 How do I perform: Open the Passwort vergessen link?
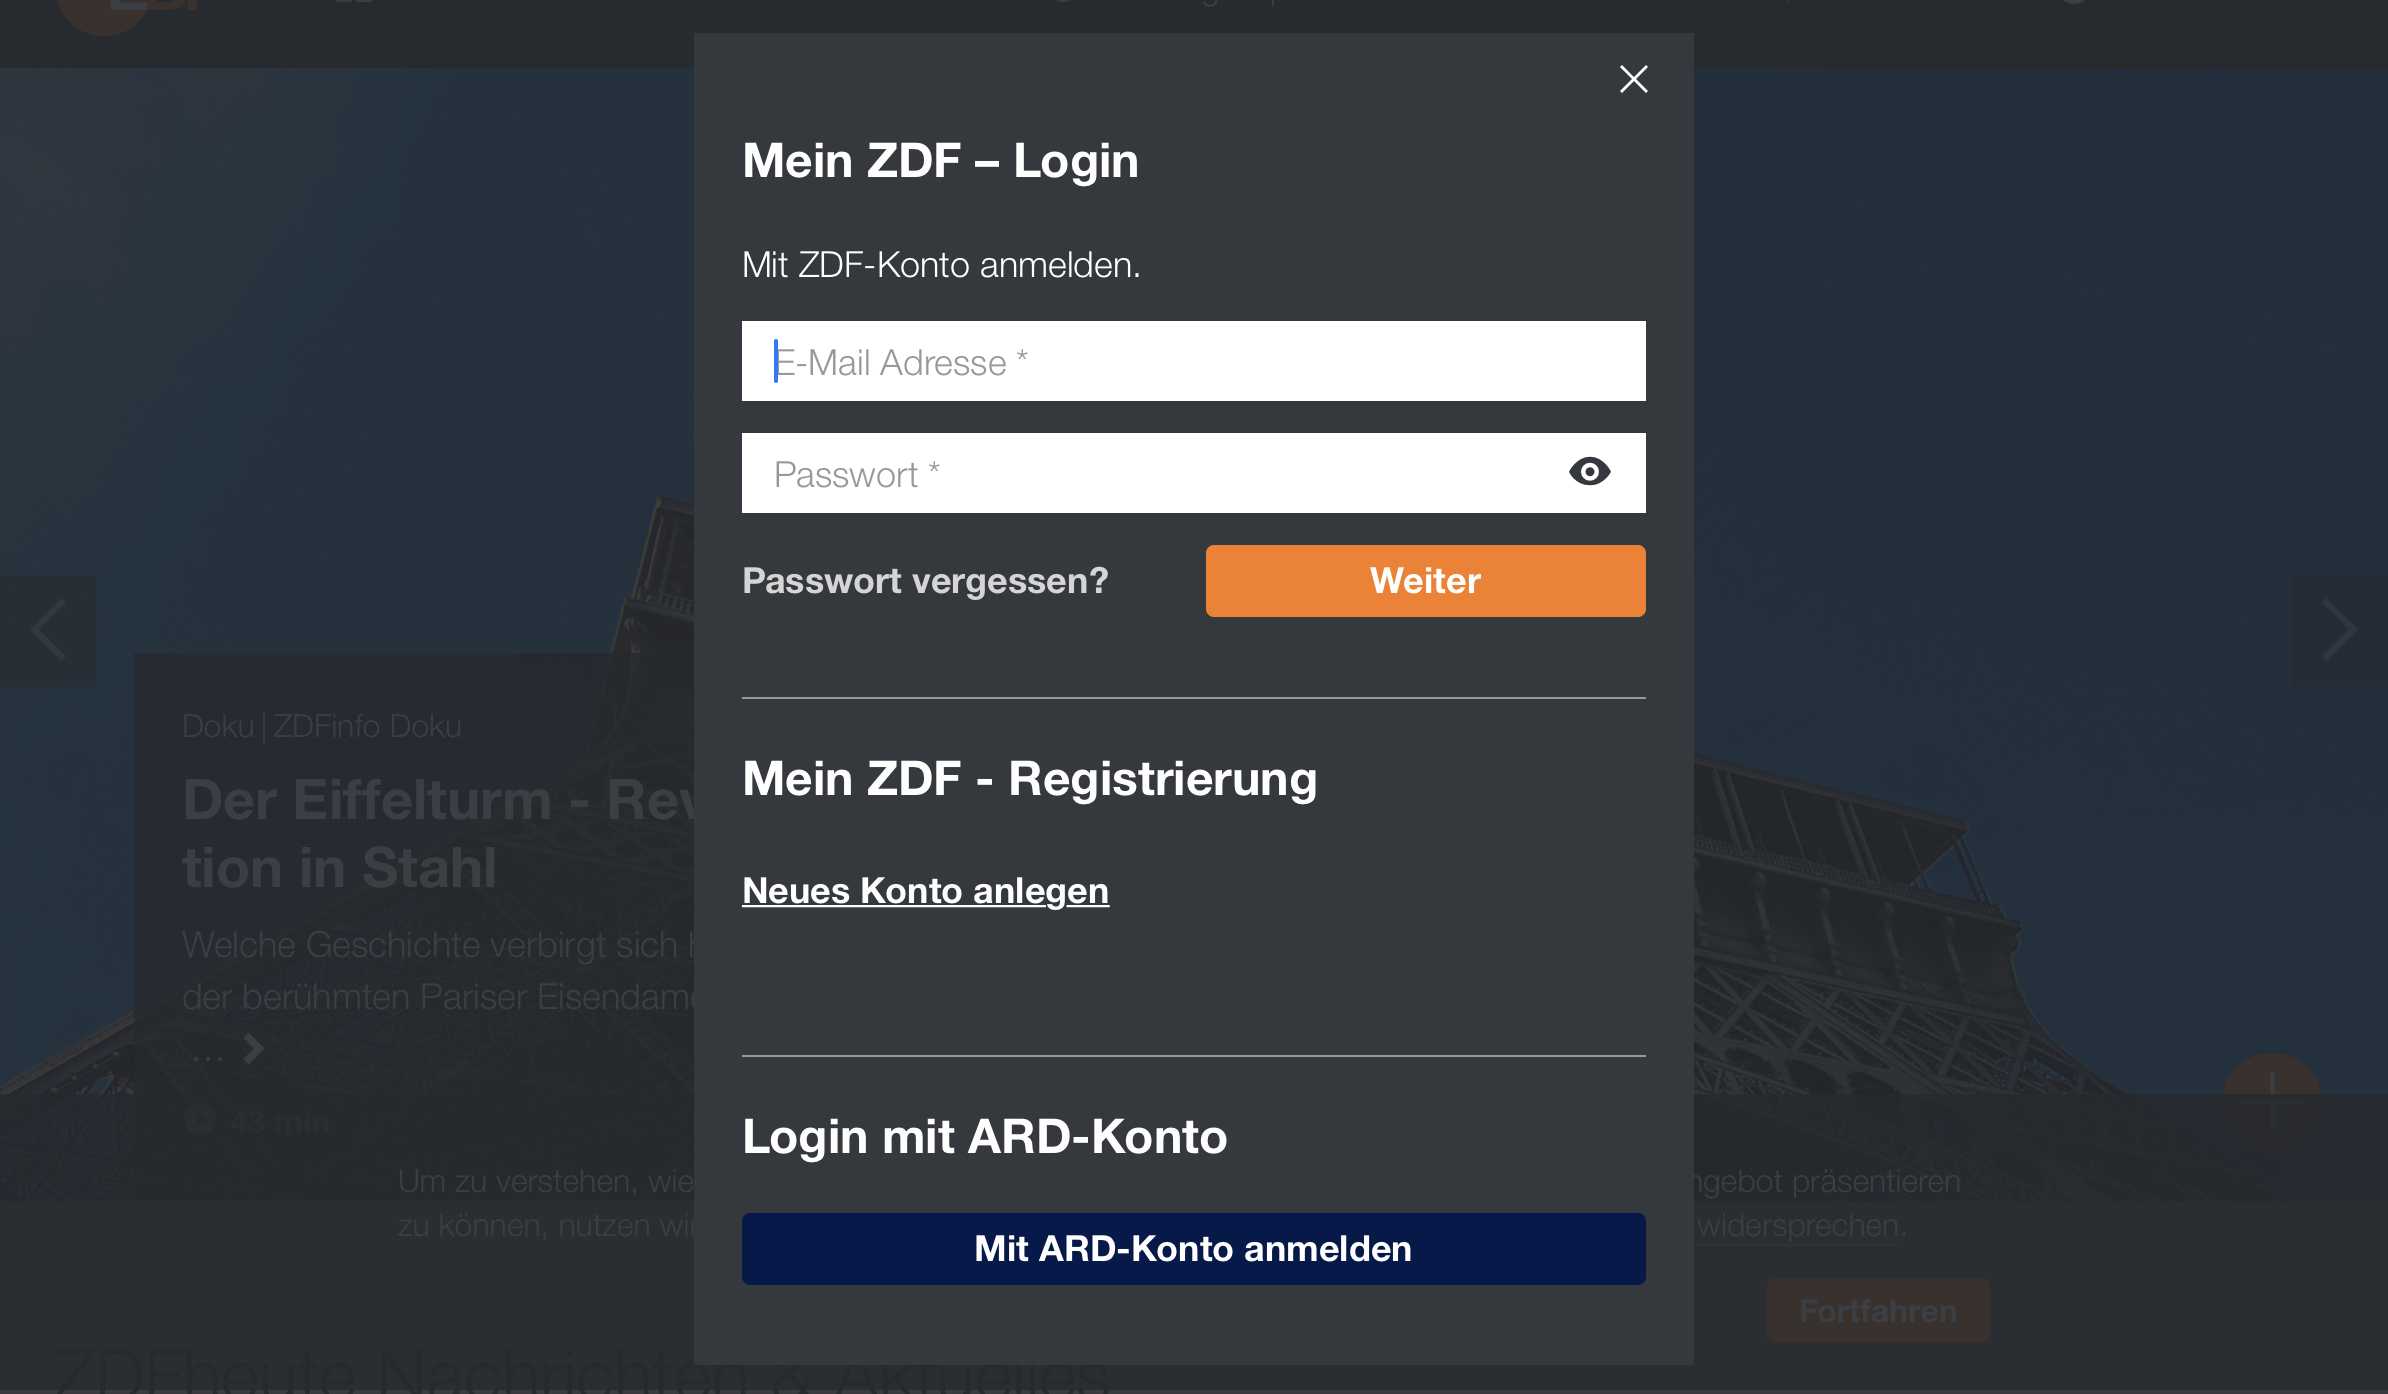tap(925, 580)
